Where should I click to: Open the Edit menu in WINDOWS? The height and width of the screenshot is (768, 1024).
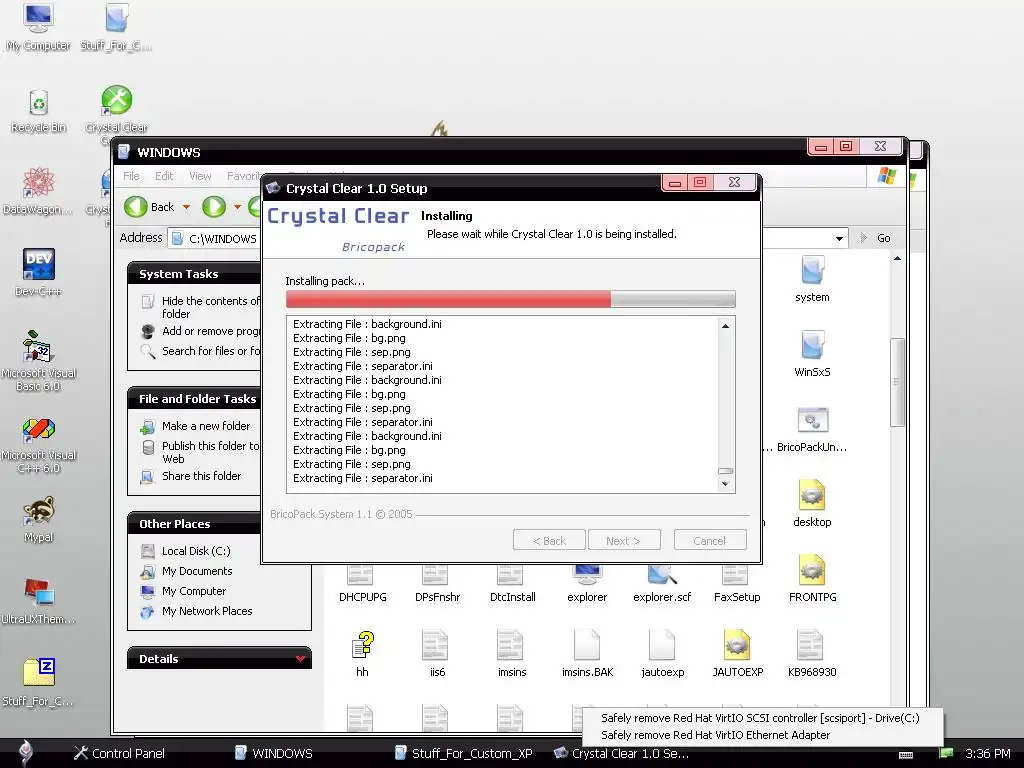[164, 176]
